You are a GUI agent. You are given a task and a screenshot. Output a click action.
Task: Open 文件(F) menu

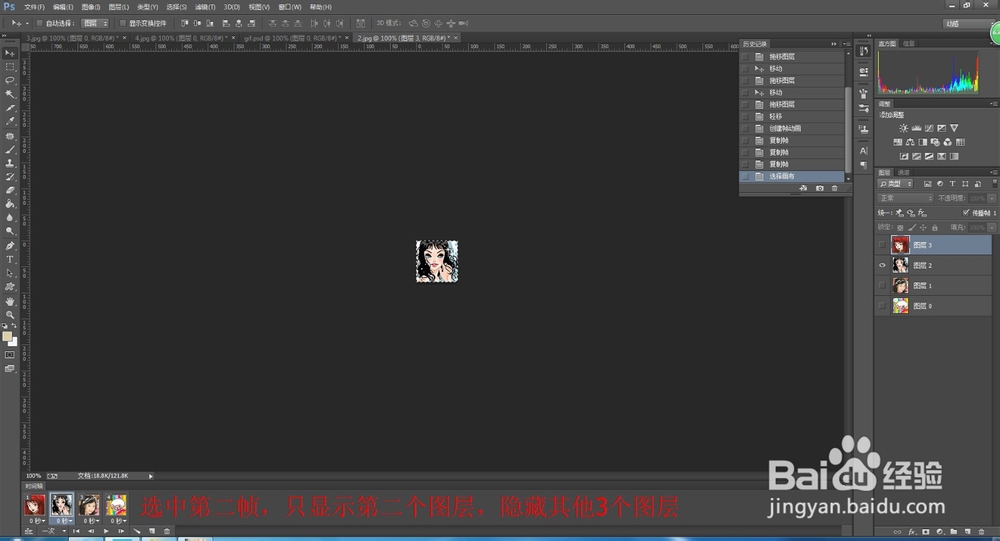click(34, 7)
